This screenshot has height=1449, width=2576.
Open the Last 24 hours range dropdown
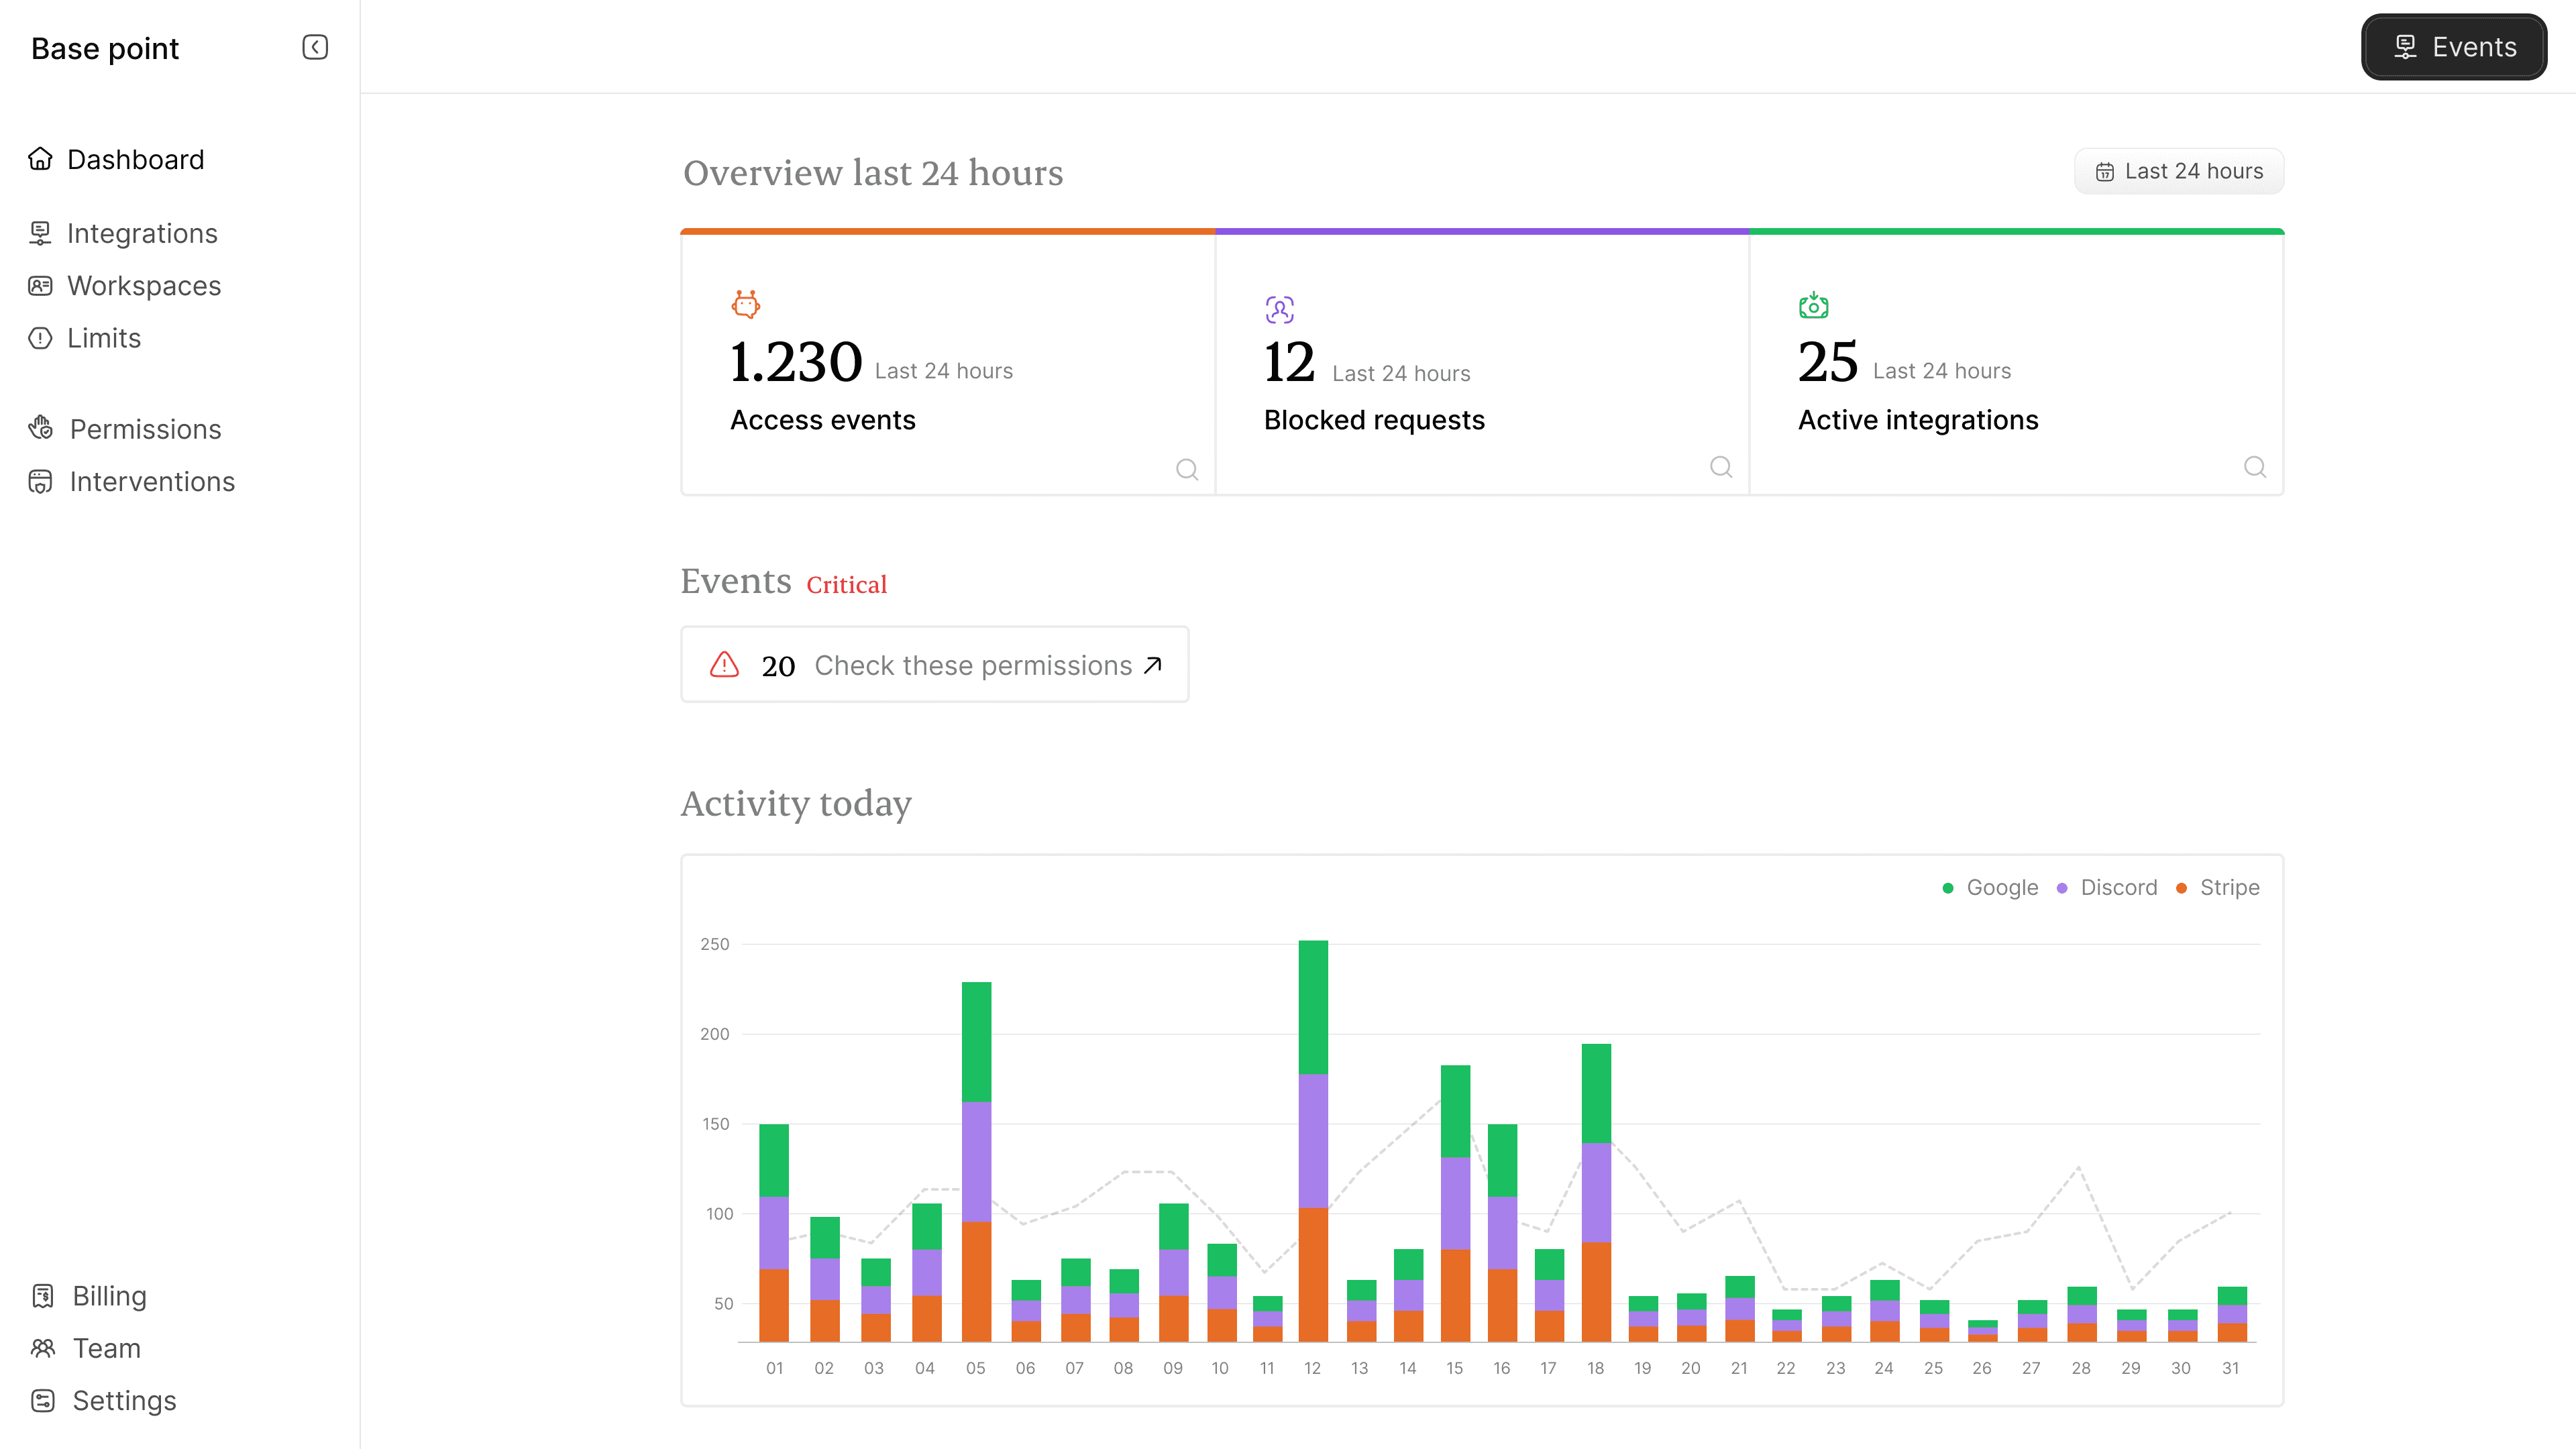(x=2179, y=171)
